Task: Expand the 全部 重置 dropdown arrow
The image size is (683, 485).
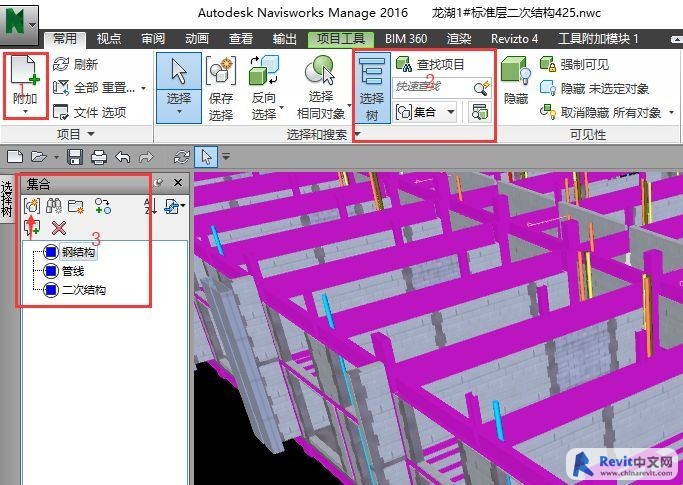Action: click(x=143, y=88)
